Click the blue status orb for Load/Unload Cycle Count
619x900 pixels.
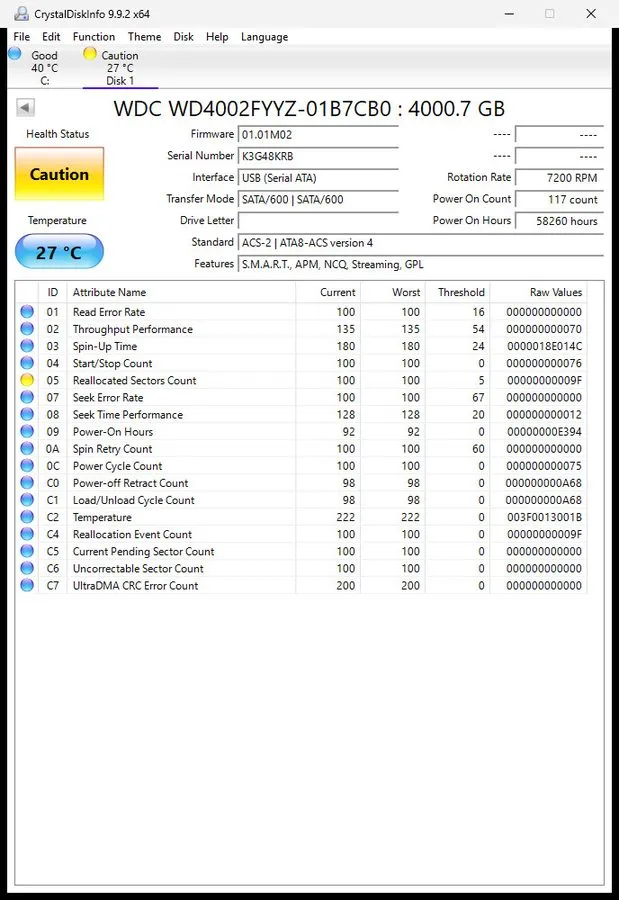(x=27, y=500)
